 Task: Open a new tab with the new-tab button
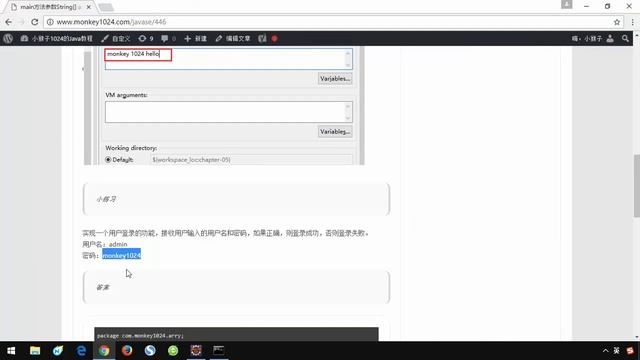pyautogui.click(x=106, y=7)
